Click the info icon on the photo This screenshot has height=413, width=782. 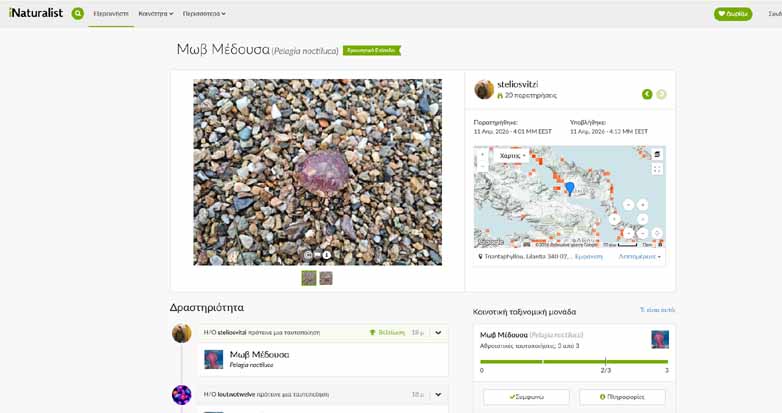[x=327, y=255]
